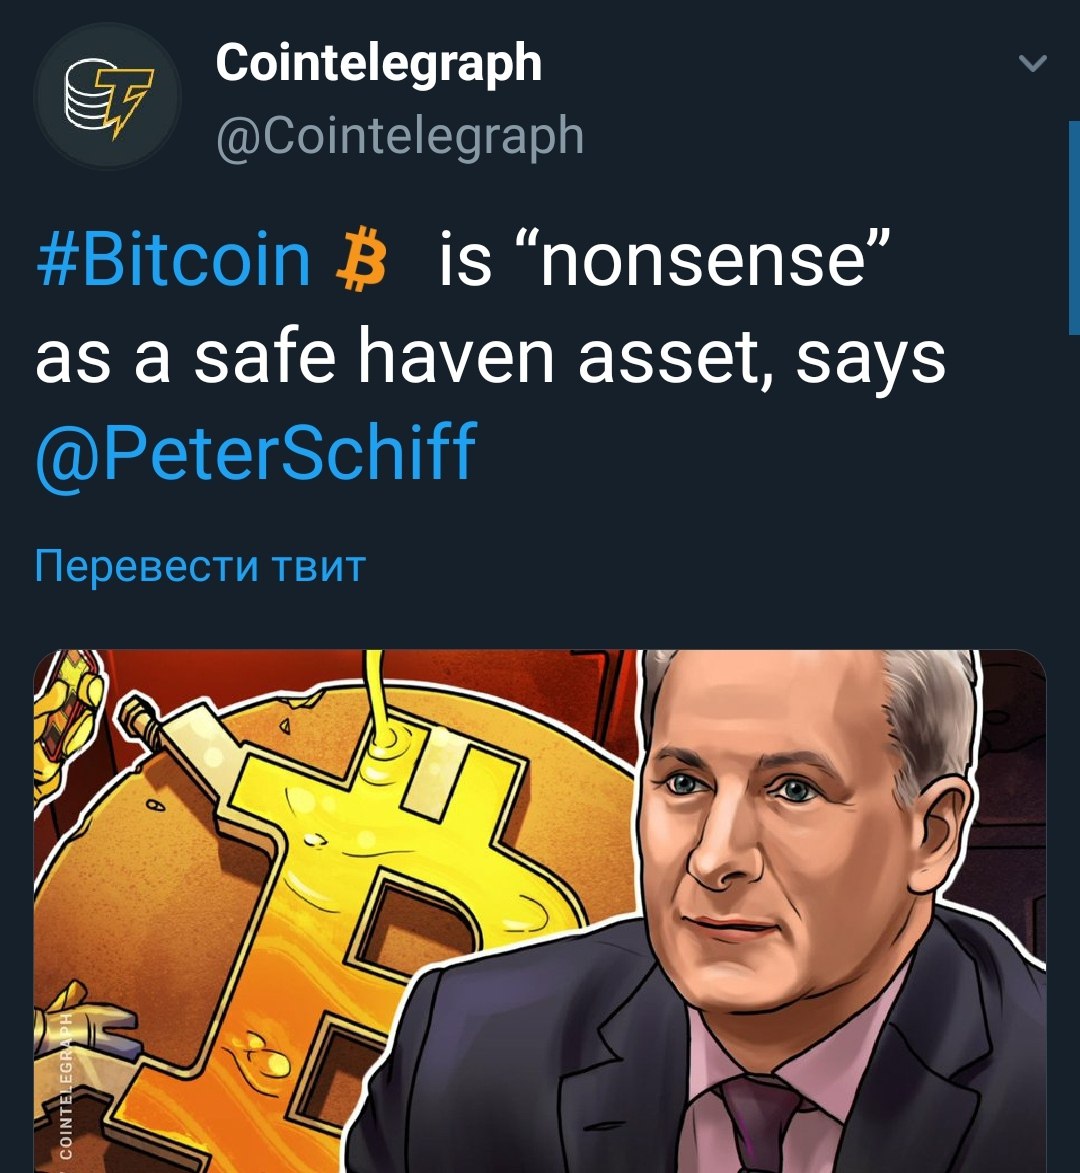The width and height of the screenshot is (1080, 1173).
Task: Open the Cointelegraph display name
Action: click(378, 63)
